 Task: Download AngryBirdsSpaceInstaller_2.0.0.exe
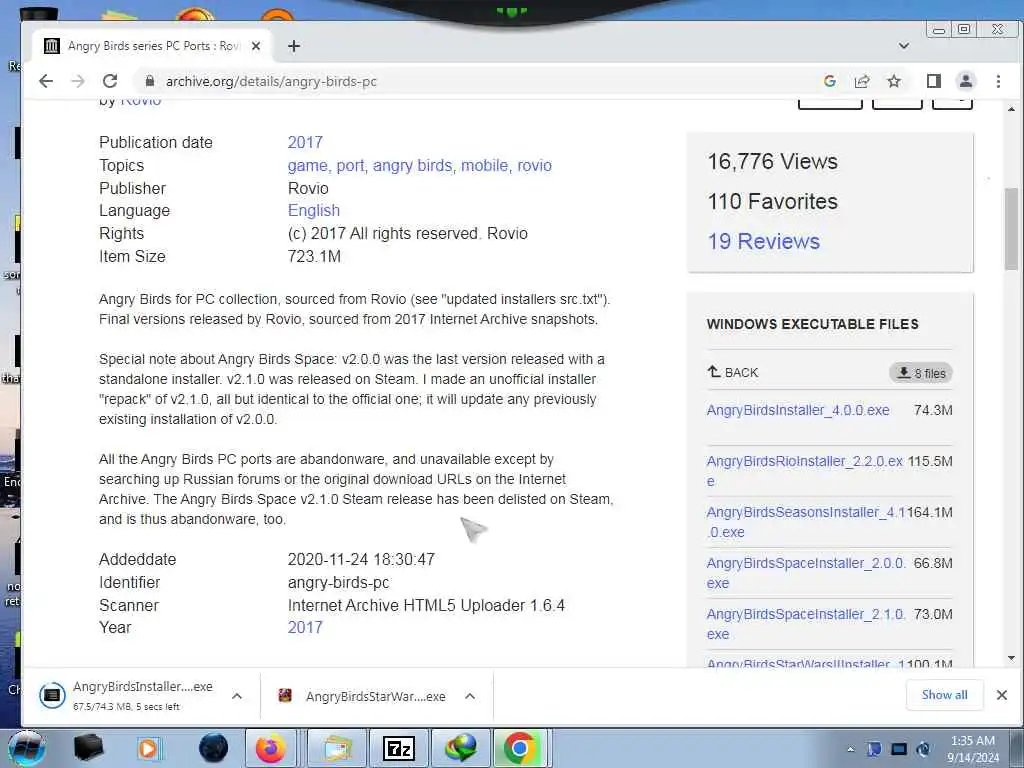[806, 573]
